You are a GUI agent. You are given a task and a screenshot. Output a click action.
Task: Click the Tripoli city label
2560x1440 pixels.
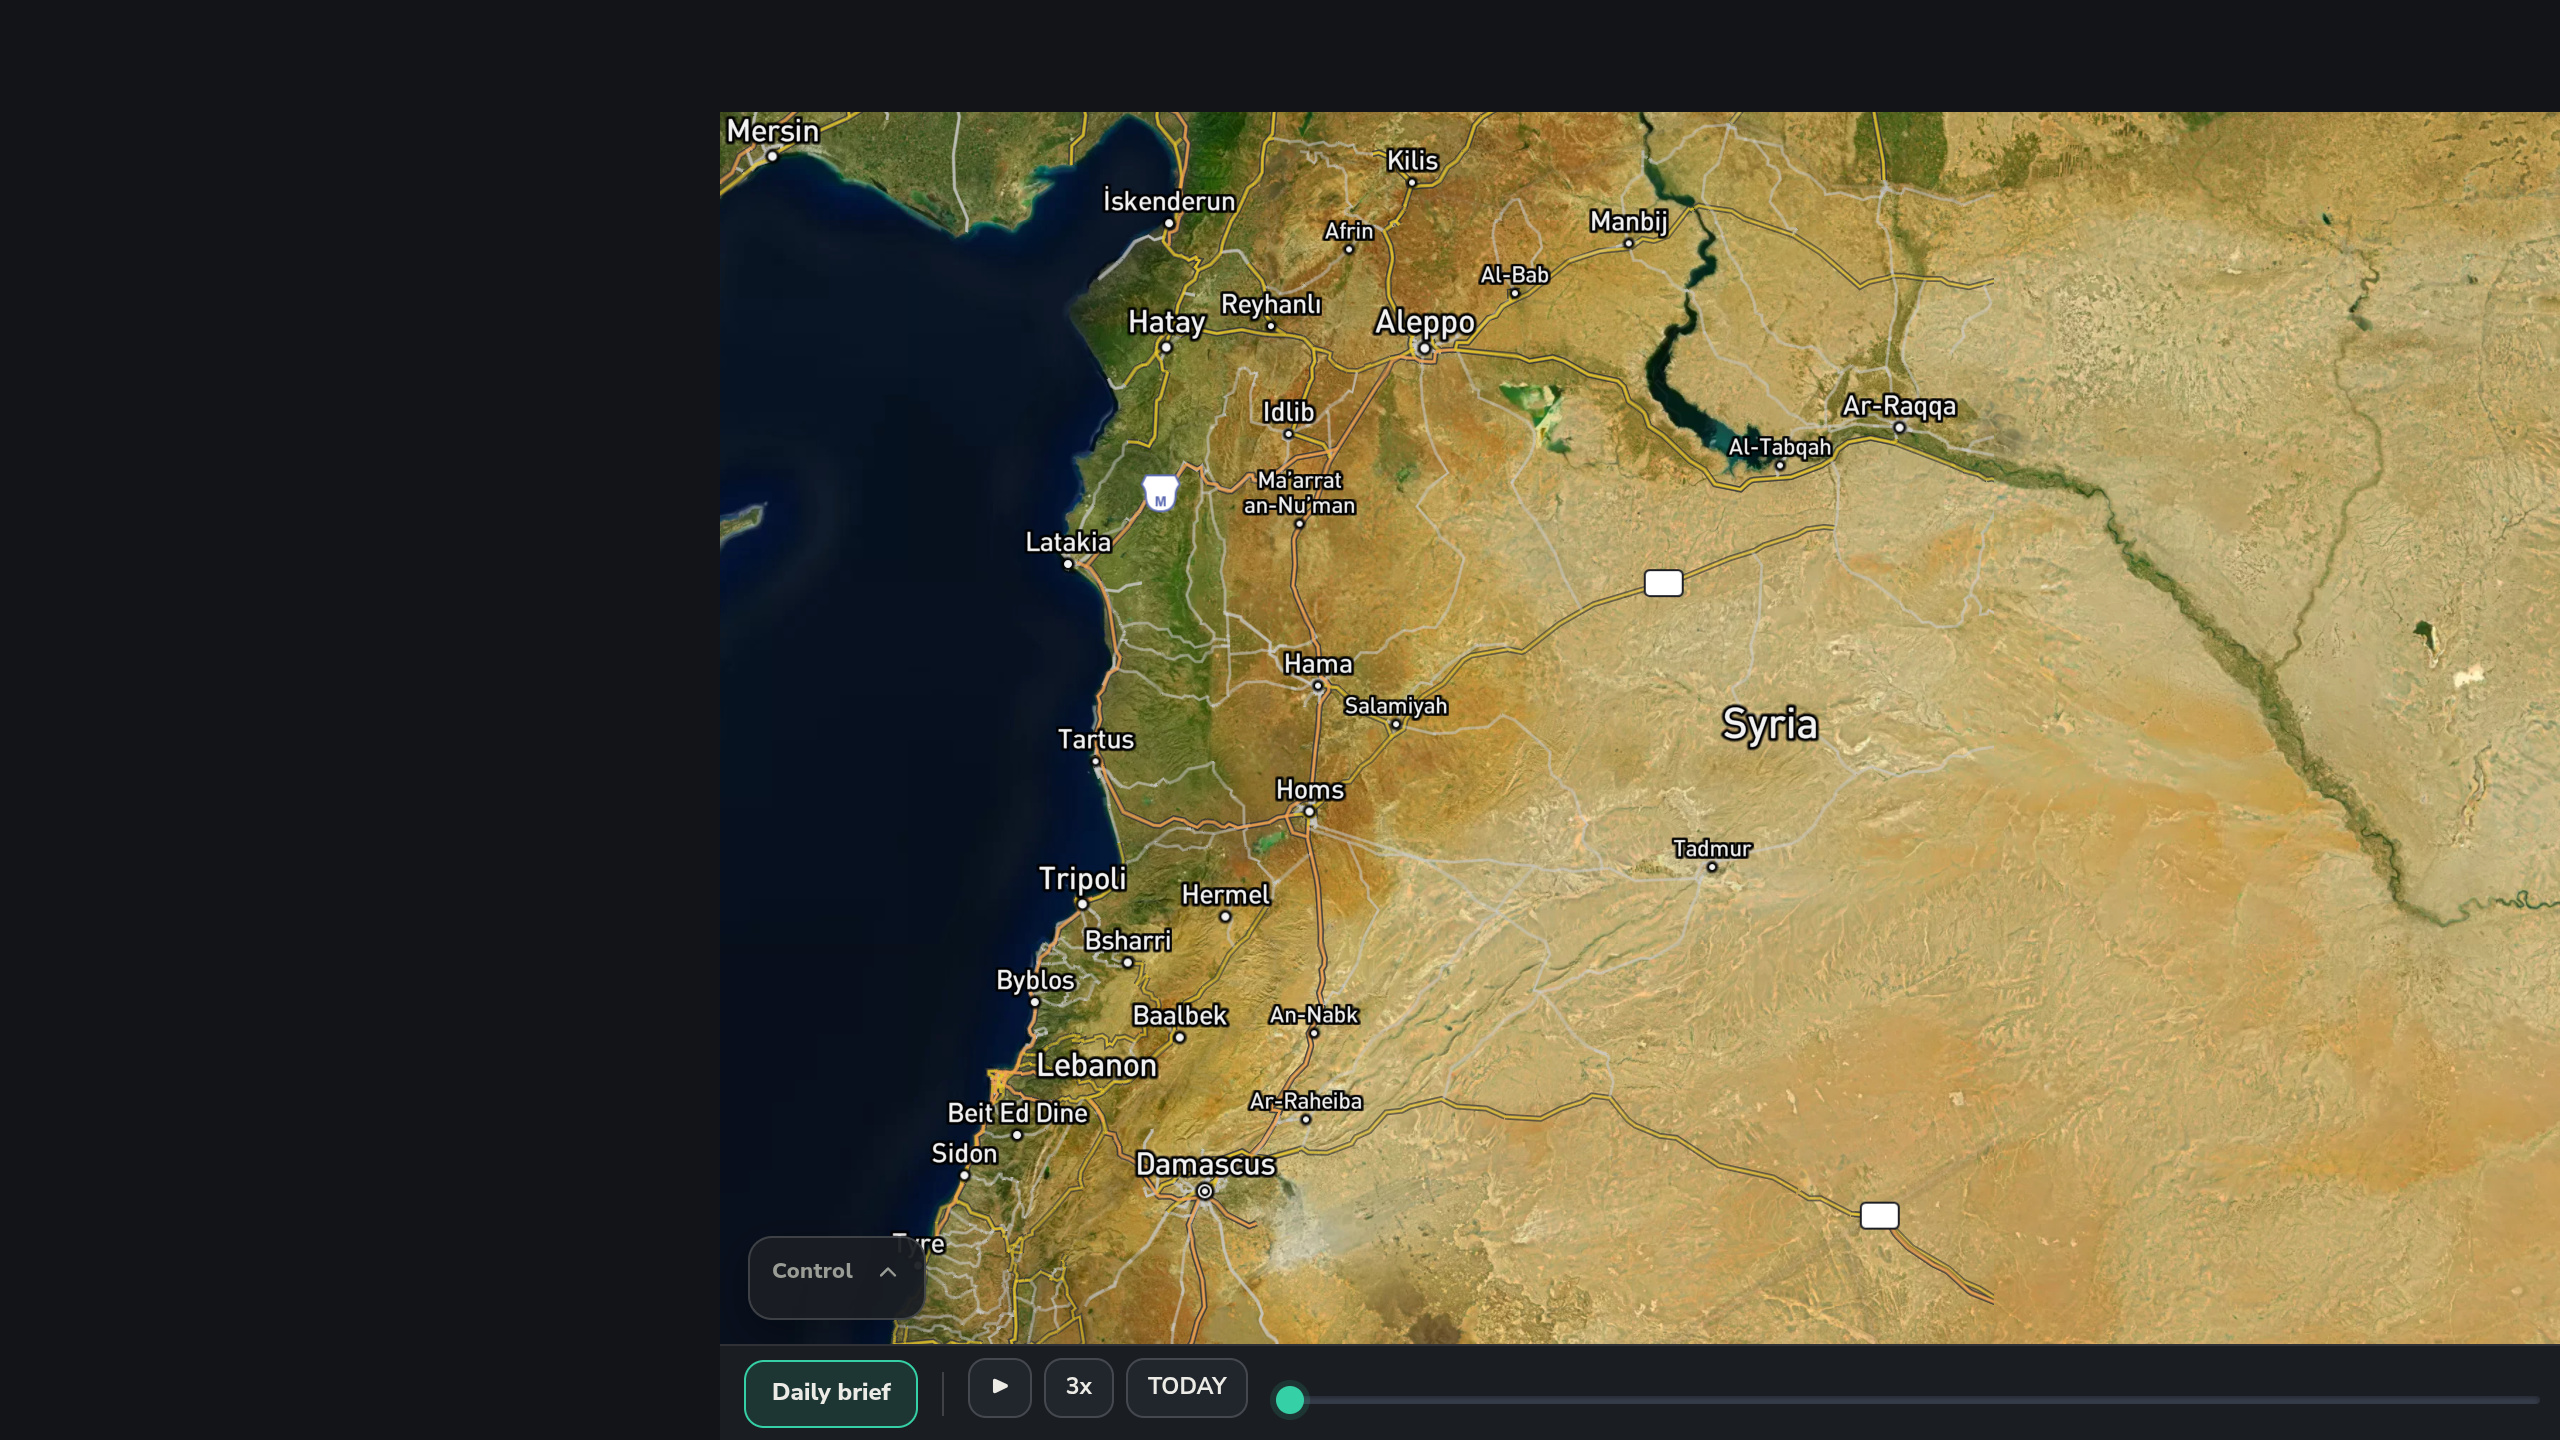(x=1082, y=879)
